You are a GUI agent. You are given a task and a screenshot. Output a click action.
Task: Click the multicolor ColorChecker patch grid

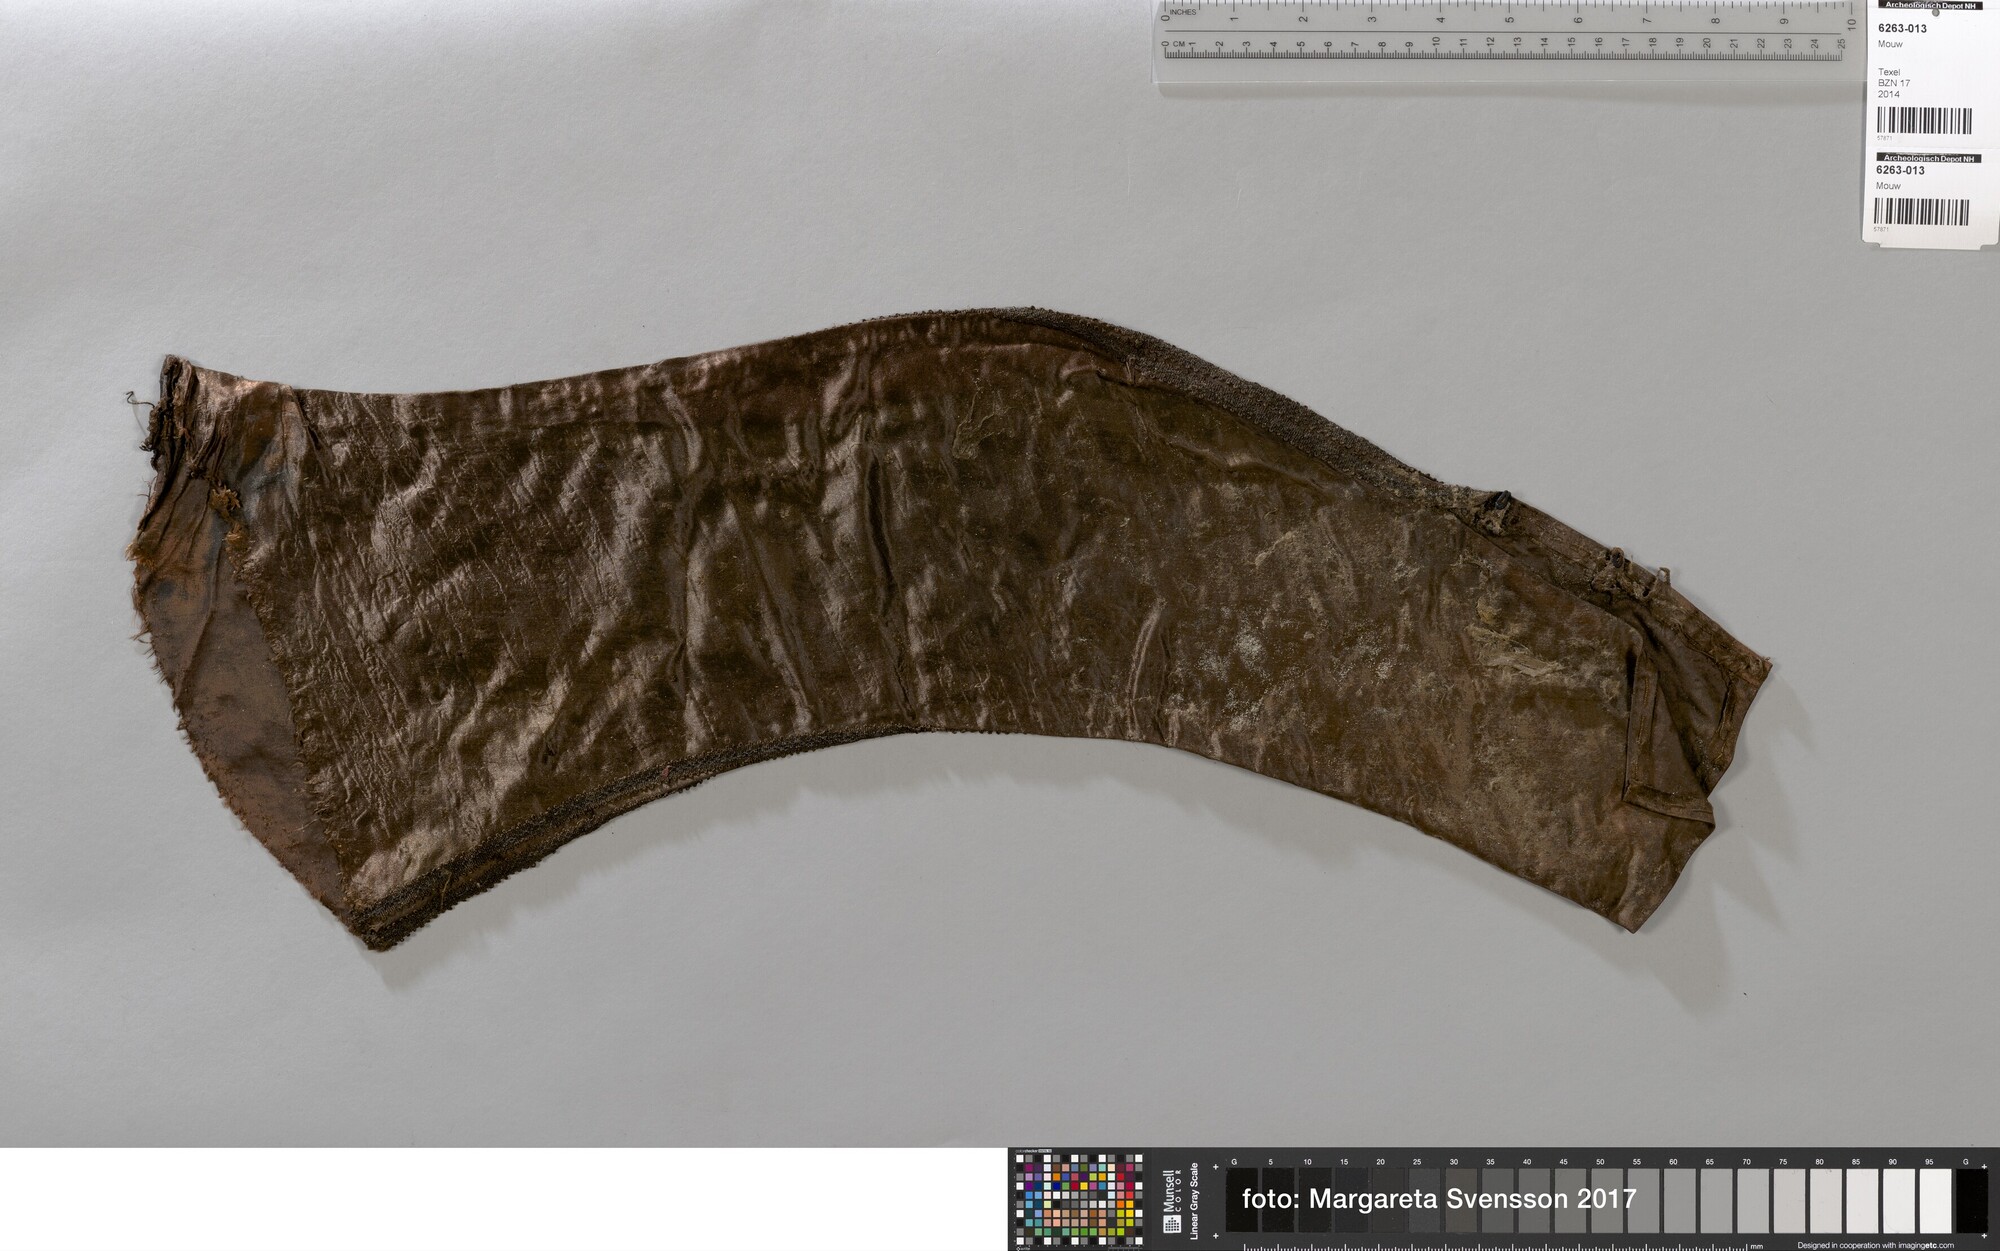[1079, 1199]
